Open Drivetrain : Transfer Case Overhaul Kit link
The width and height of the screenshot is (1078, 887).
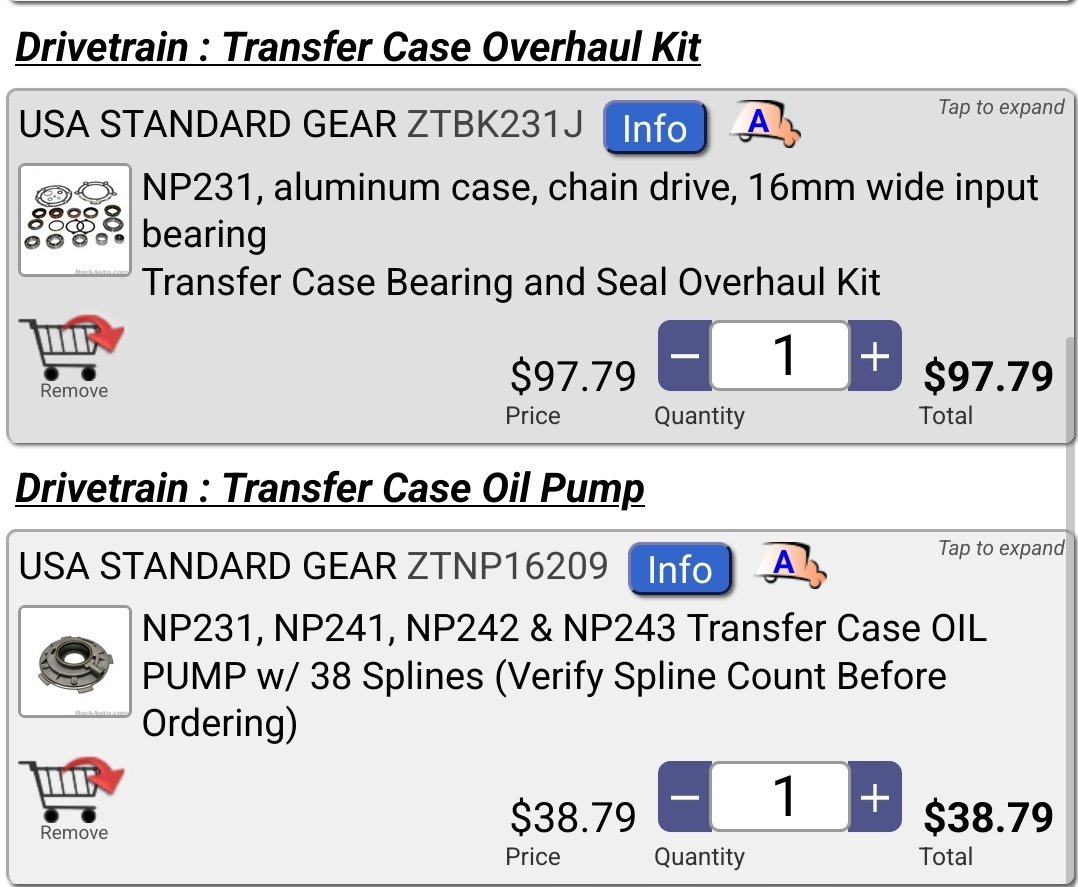(358, 47)
